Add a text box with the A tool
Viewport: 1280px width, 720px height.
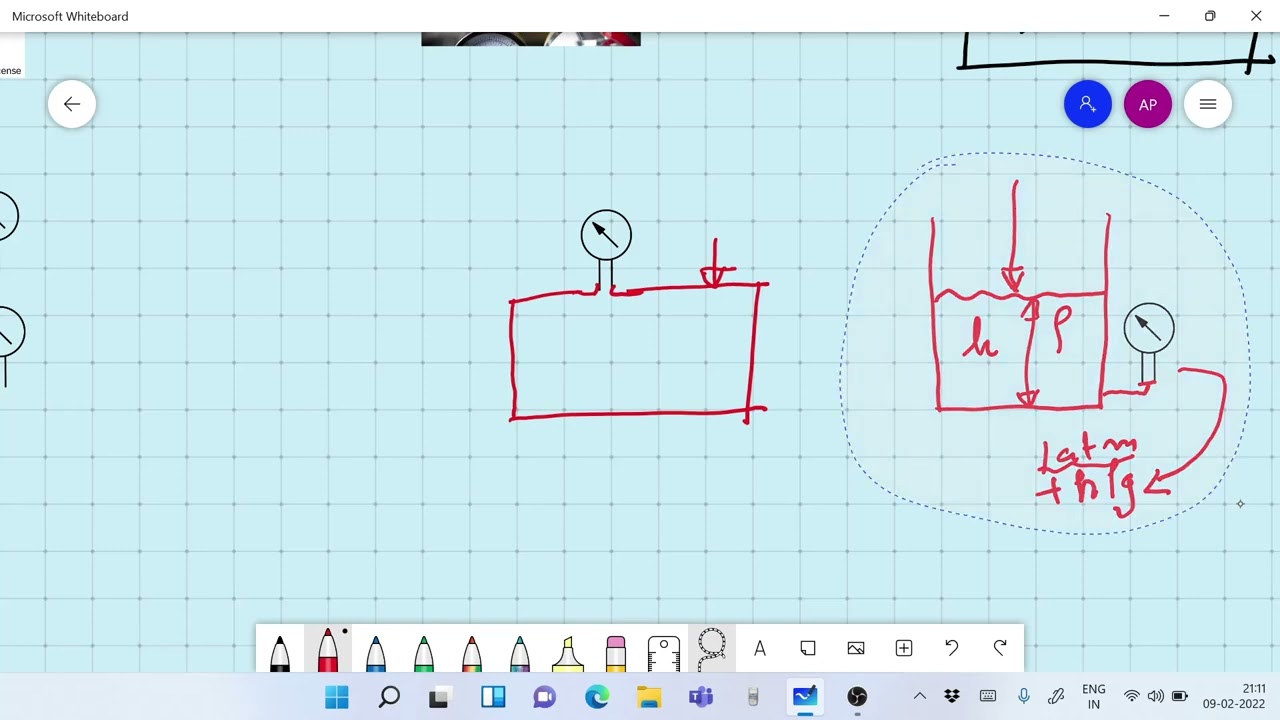[x=760, y=649]
